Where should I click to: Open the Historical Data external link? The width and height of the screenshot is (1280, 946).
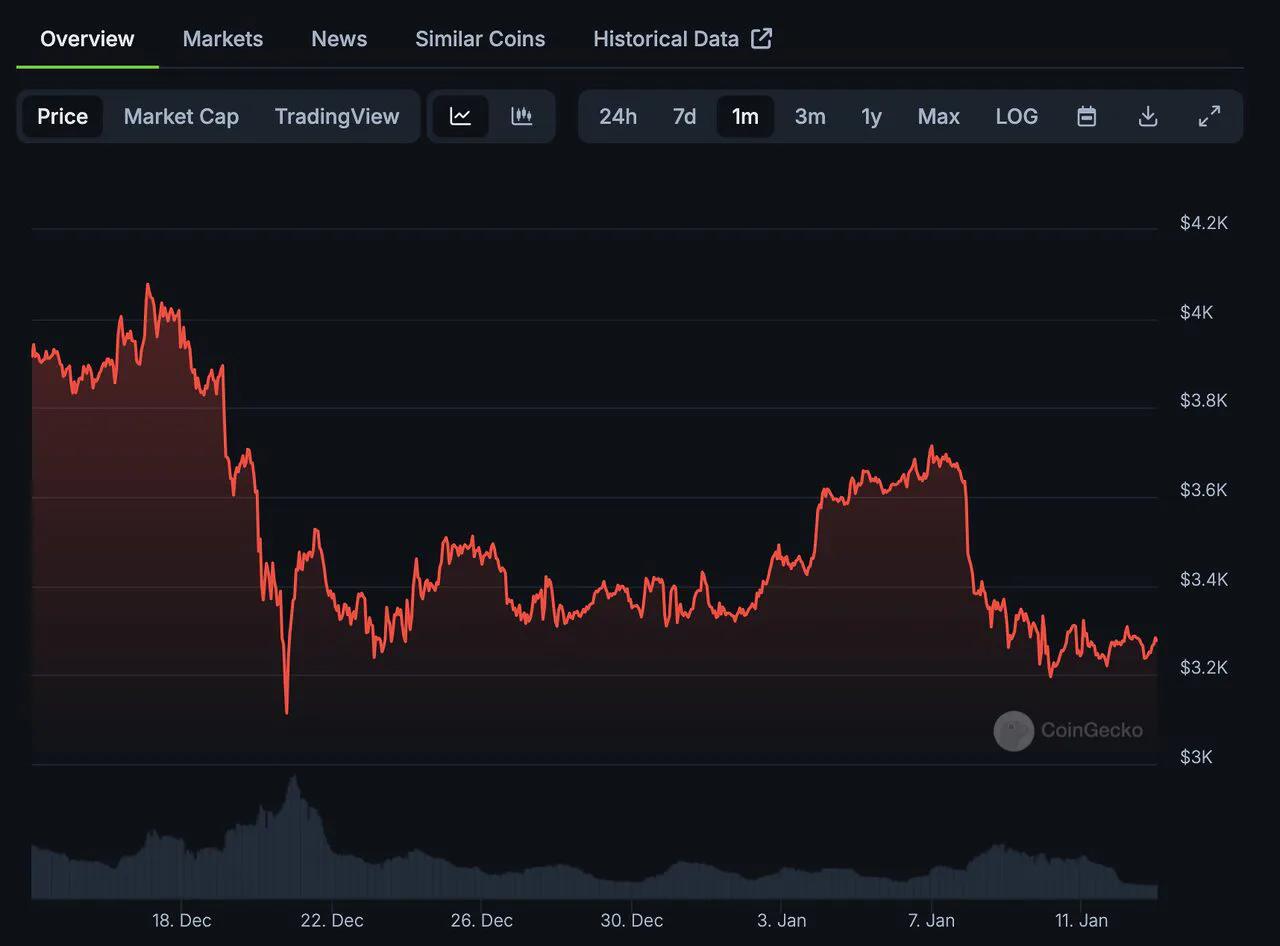click(682, 39)
